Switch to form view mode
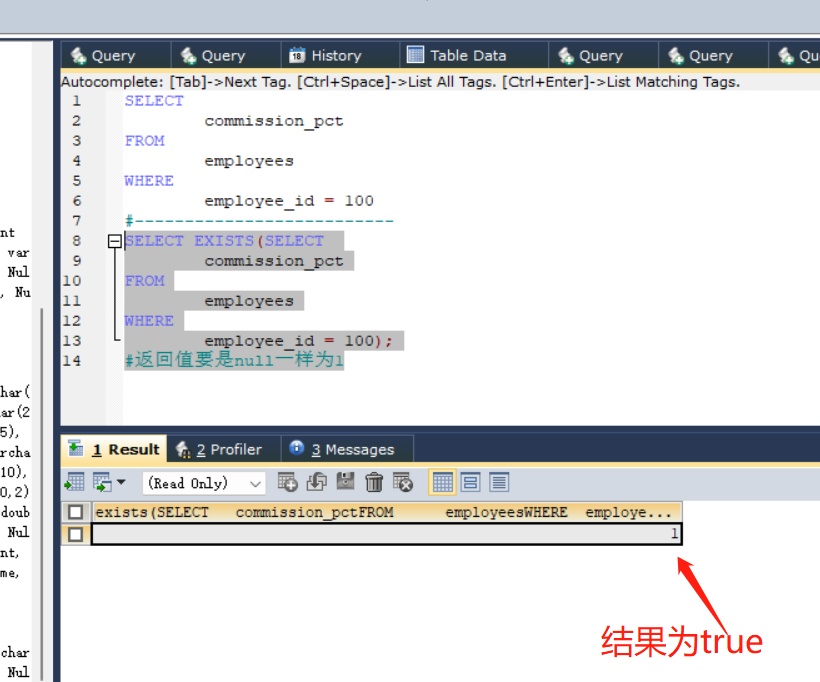820x682 pixels. point(470,482)
